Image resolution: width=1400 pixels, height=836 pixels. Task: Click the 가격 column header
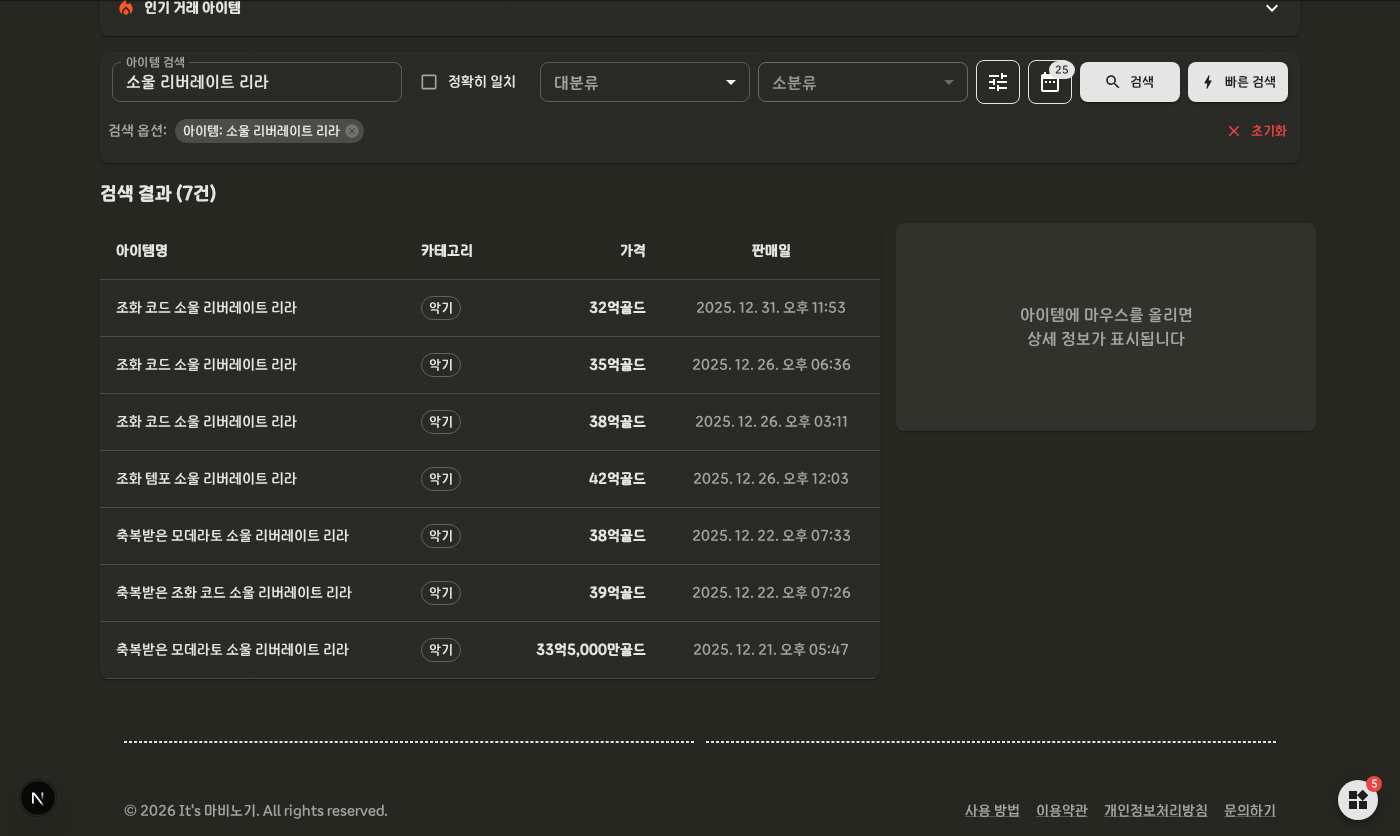click(633, 251)
